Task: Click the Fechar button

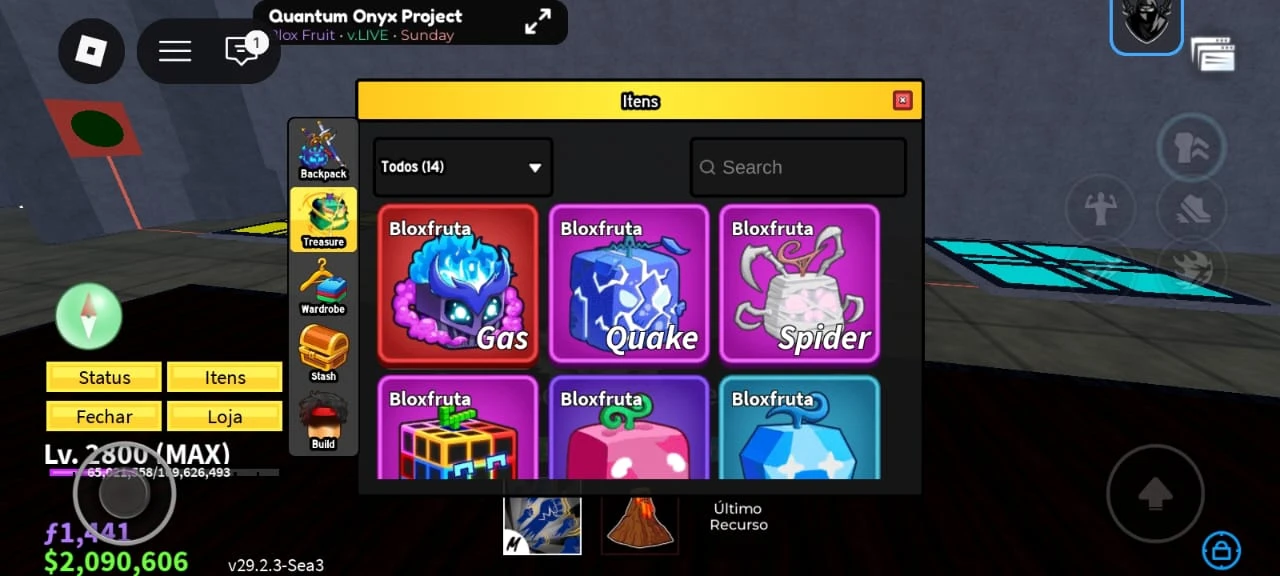Action: click(104, 416)
